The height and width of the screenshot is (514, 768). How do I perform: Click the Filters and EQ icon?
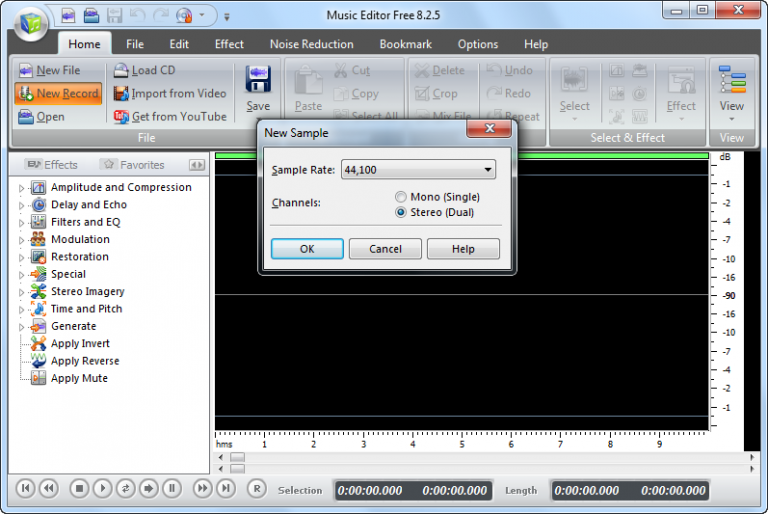[x=38, y=222]
